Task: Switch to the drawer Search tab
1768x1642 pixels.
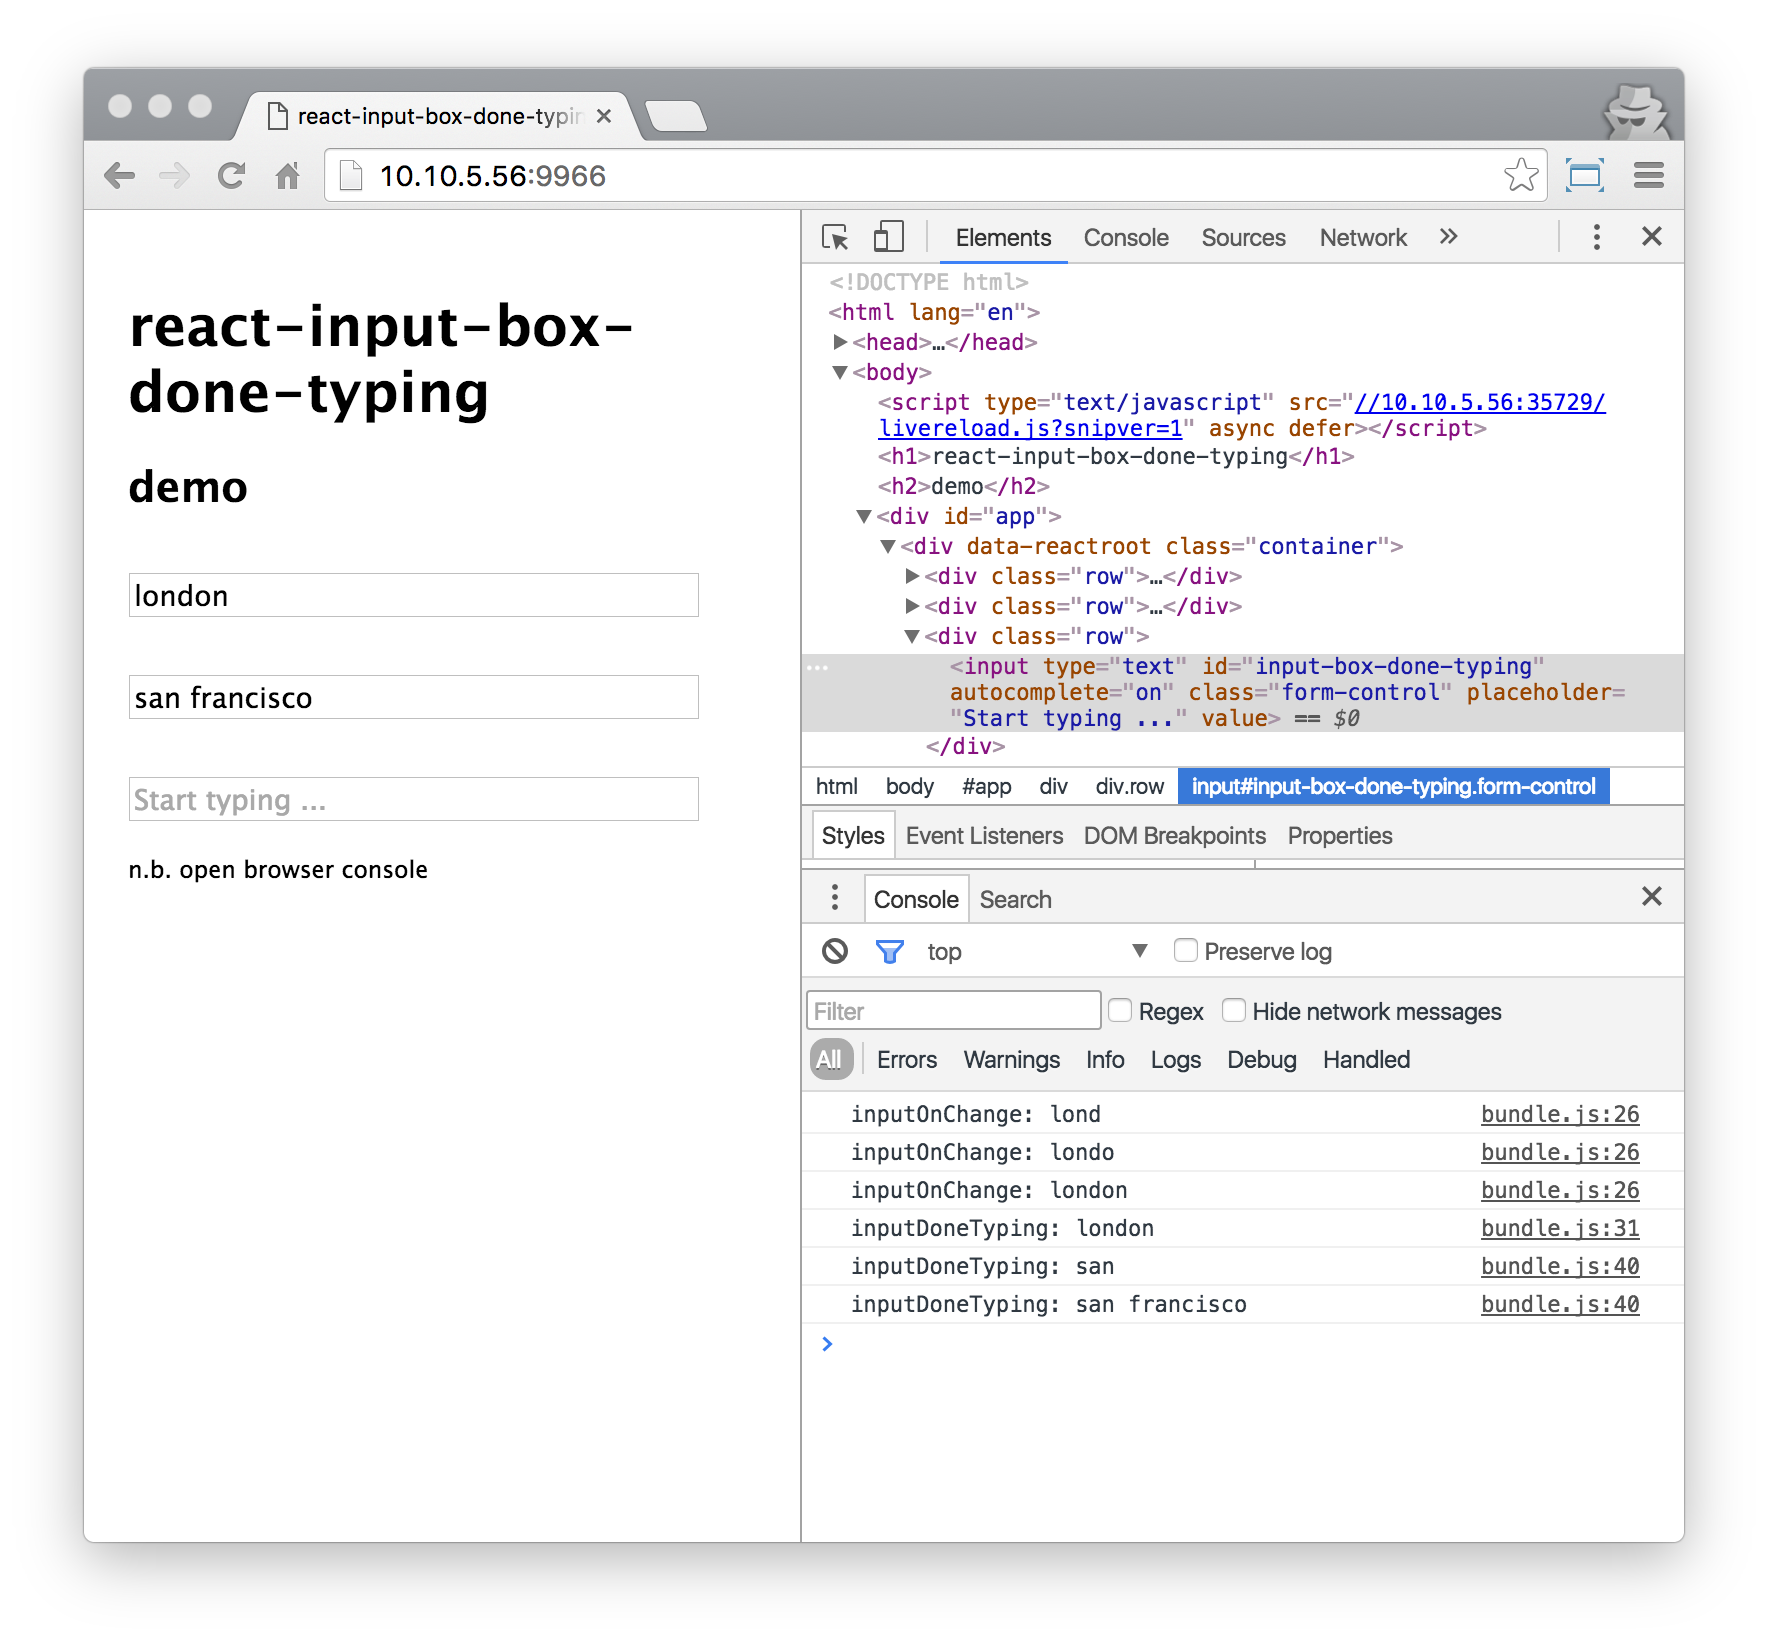Action: tap(1015, 900)
